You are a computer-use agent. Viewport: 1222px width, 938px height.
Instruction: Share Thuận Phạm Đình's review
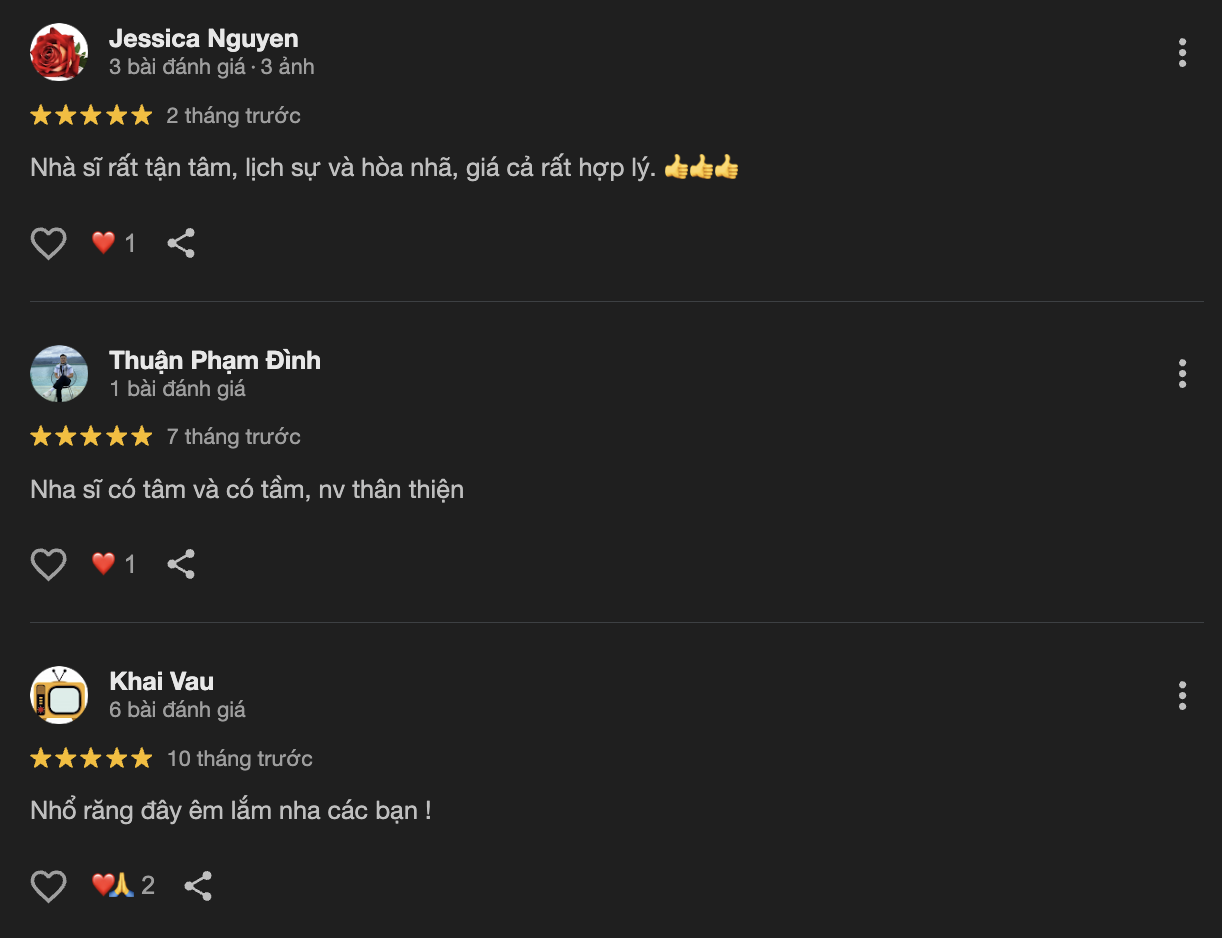pyautogui.click(x=181, y=564)
